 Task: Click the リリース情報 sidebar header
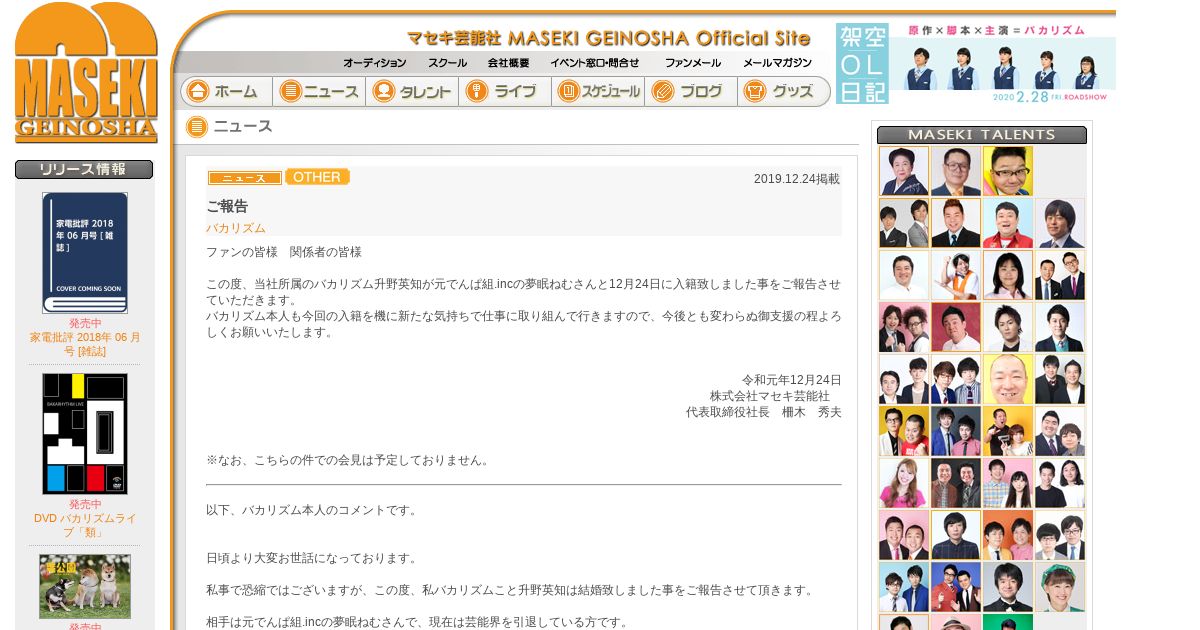tap(84, 170)
